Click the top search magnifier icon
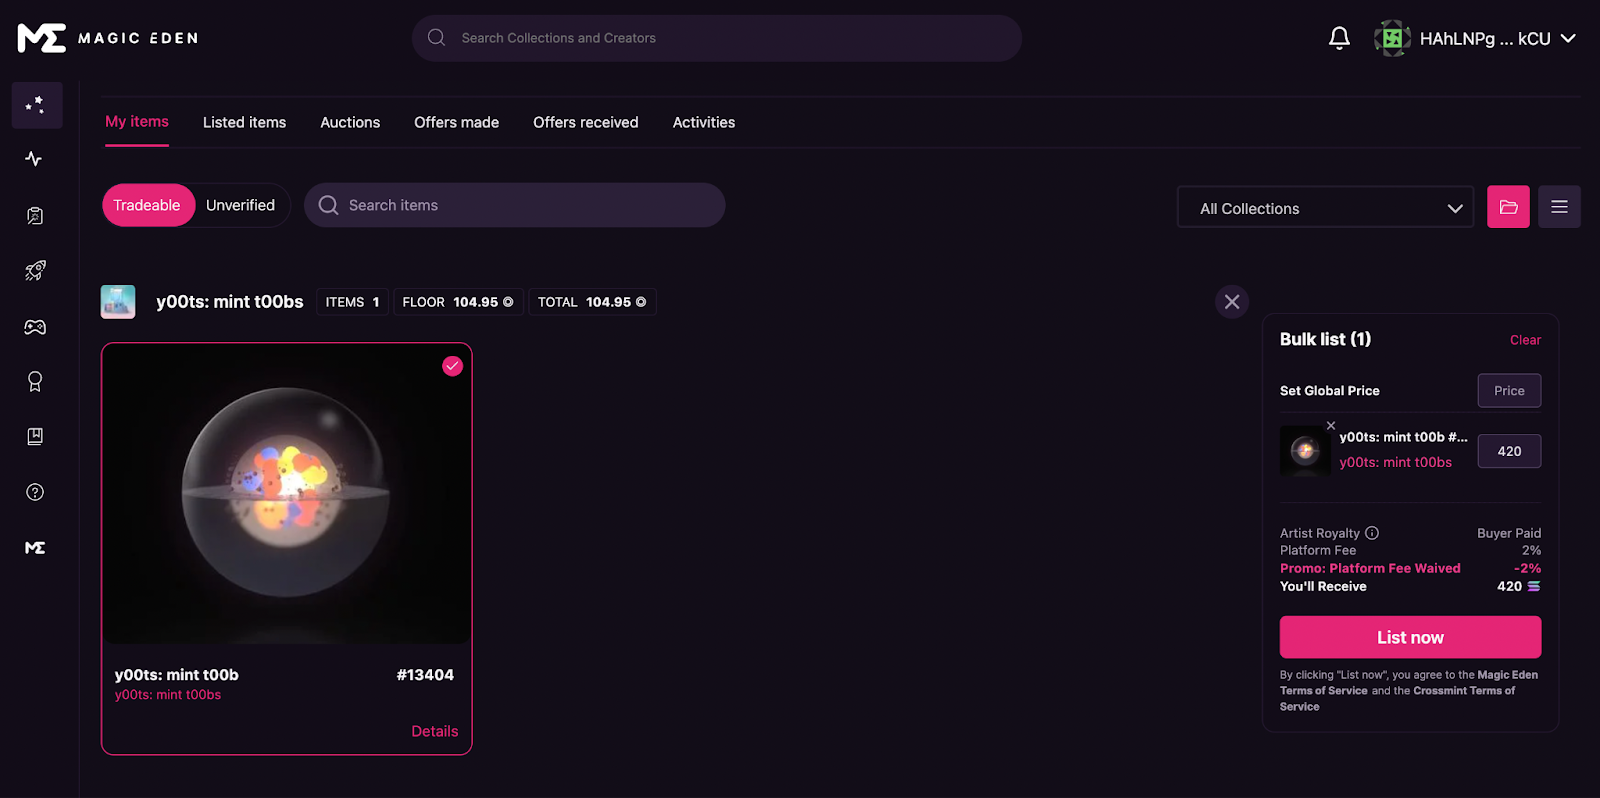 pos(436,38)
